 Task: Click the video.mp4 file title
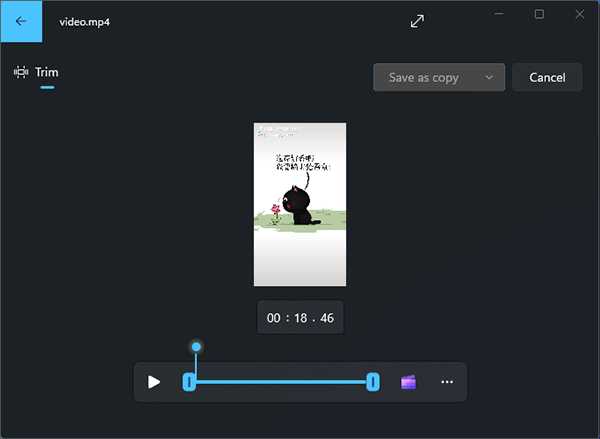(85, 22)
